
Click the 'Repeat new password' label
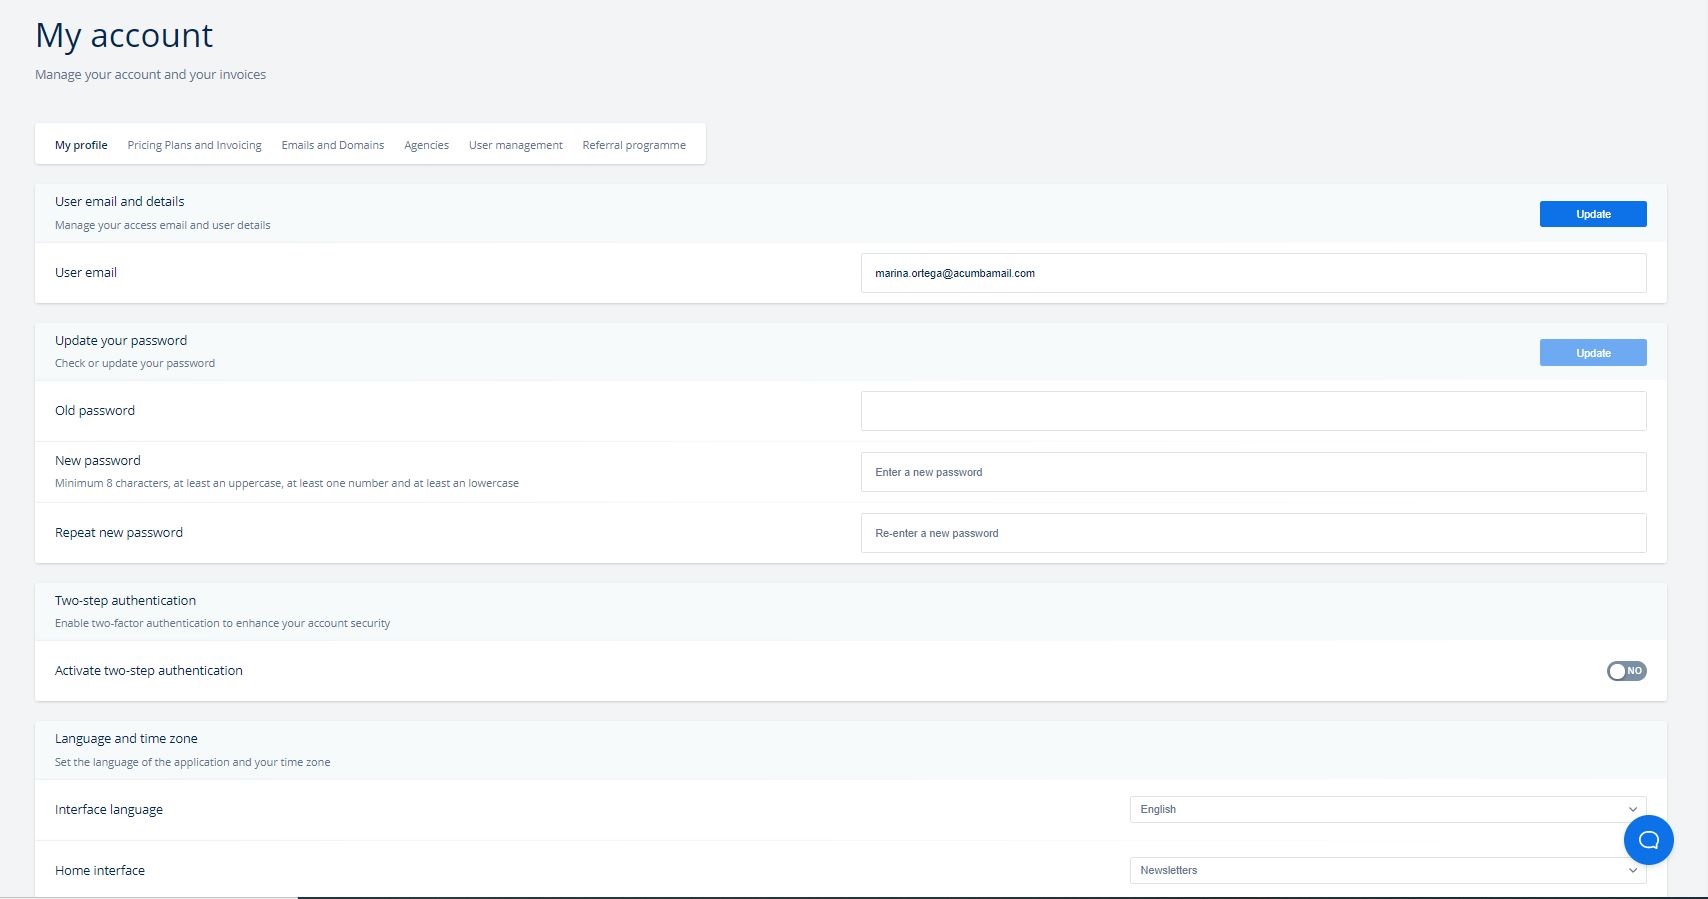[119, 532]
